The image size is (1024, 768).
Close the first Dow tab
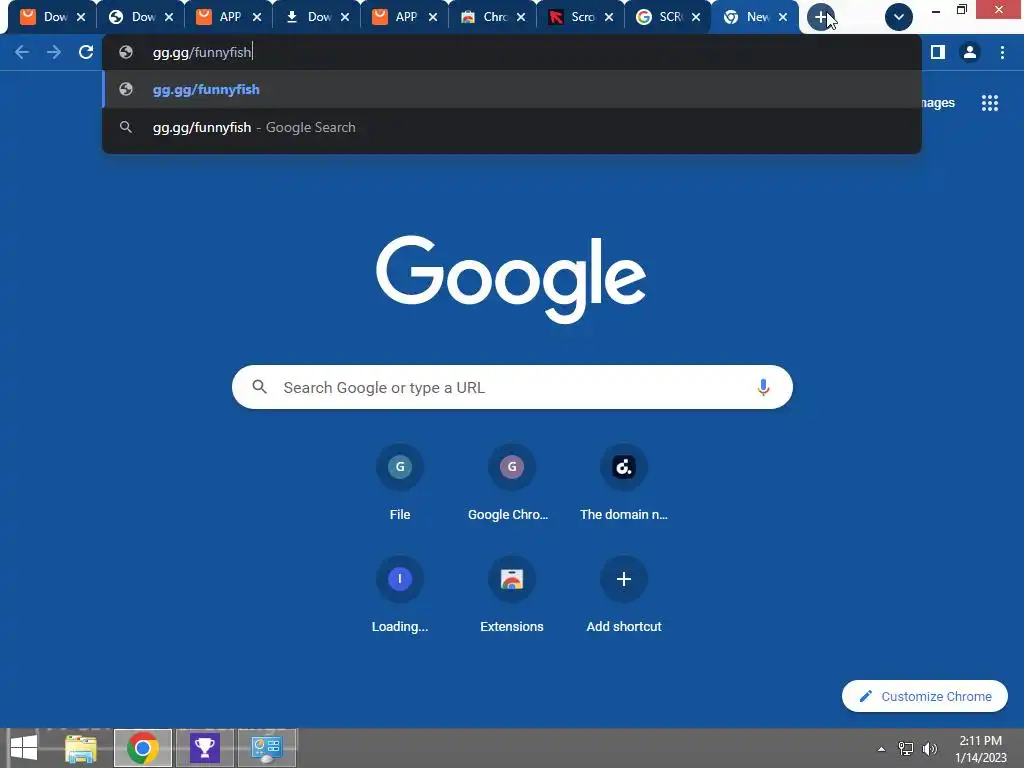point(81,18)
